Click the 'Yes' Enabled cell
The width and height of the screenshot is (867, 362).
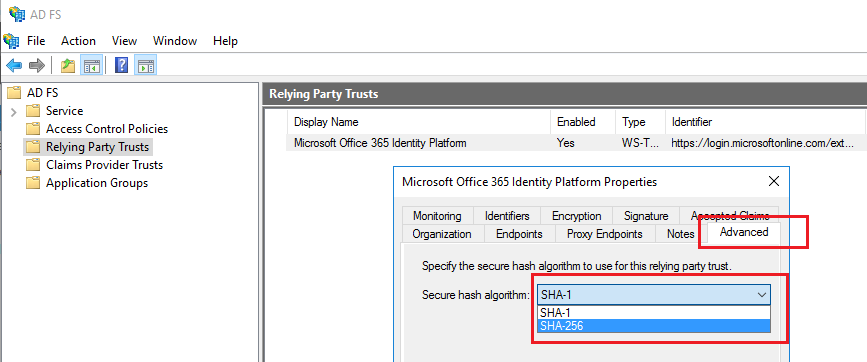(x=566, y=143)
